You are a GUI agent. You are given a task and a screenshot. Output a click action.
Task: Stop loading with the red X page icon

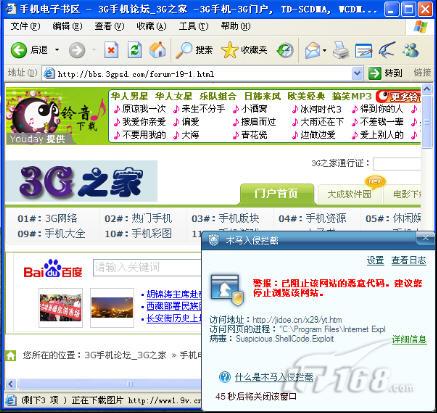point(111,50)
